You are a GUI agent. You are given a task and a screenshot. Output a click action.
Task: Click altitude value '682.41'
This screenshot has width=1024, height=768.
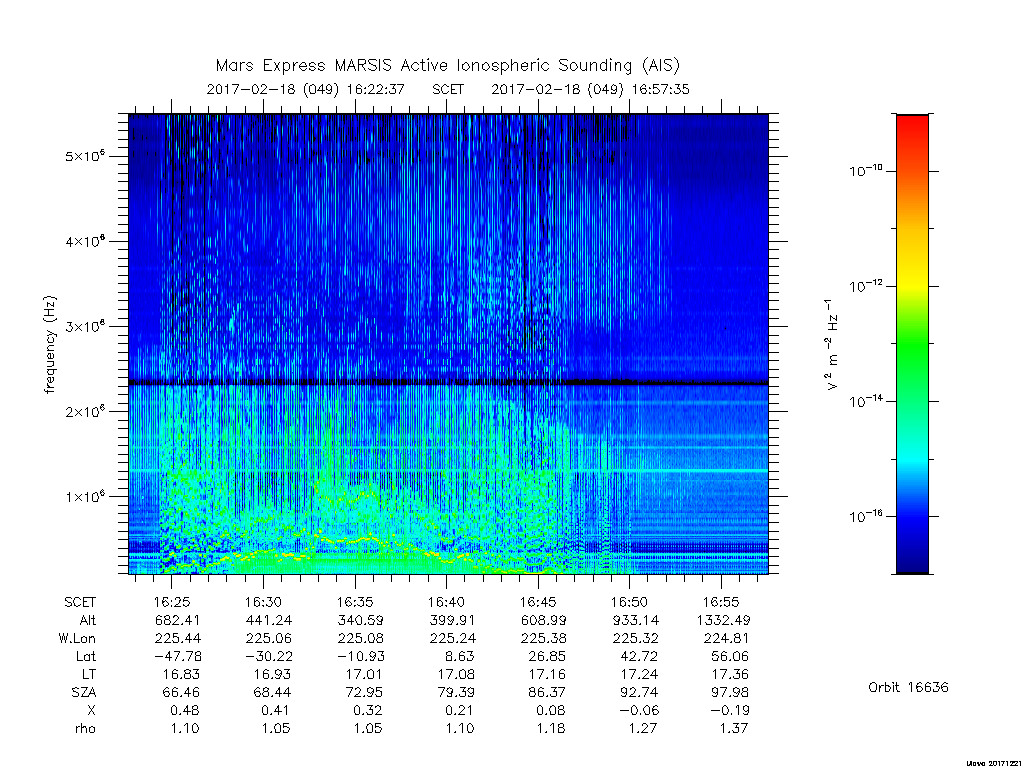coord(178,620)
